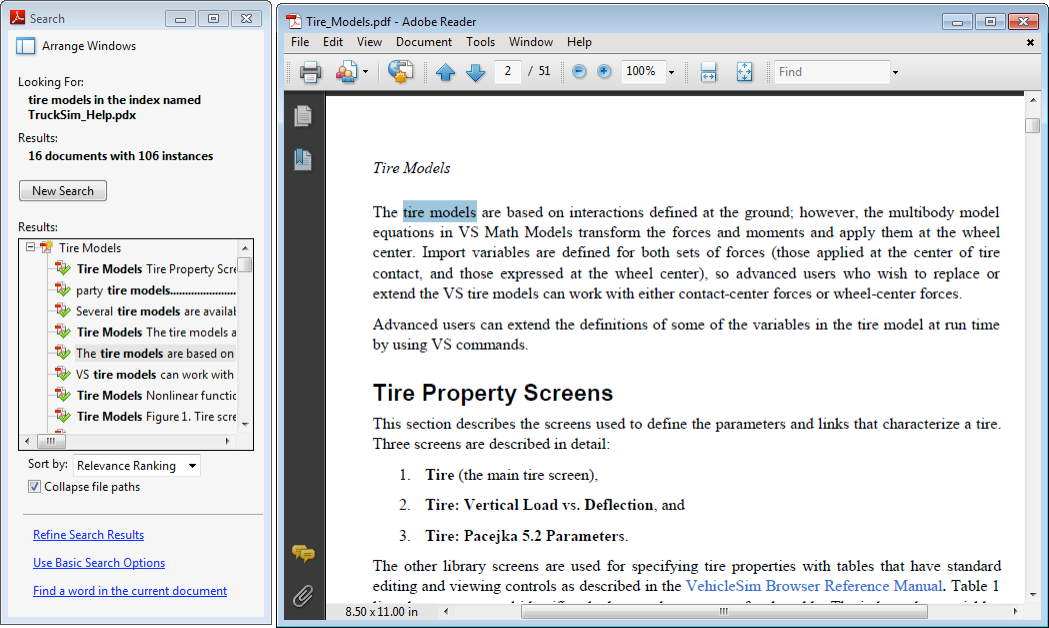
Task: Open the zoom percentage dropdown arrow
Action: point(672,72)
